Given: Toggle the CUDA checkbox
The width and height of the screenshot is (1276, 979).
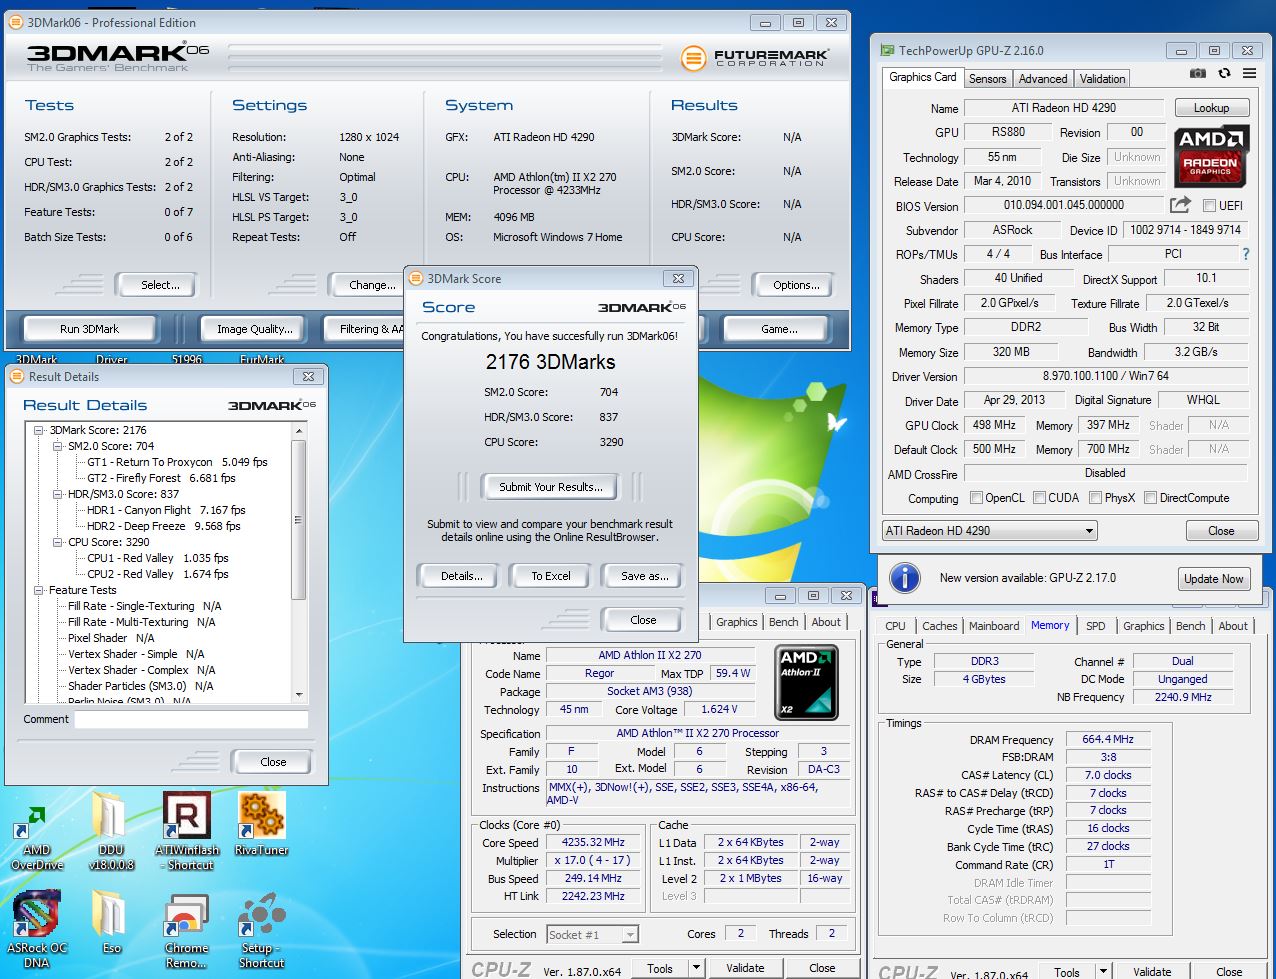Looking at the screenshot, I should tap(1039, 498).
